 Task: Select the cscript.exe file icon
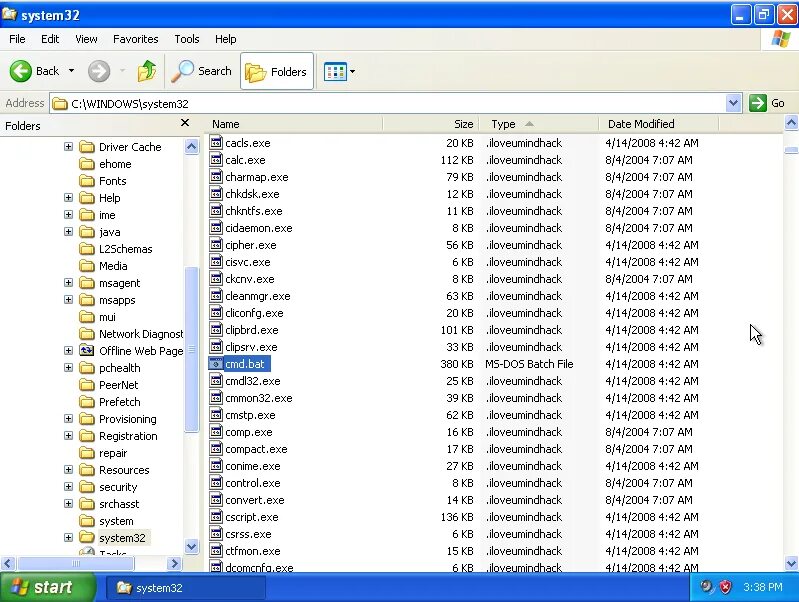(216, 517)
